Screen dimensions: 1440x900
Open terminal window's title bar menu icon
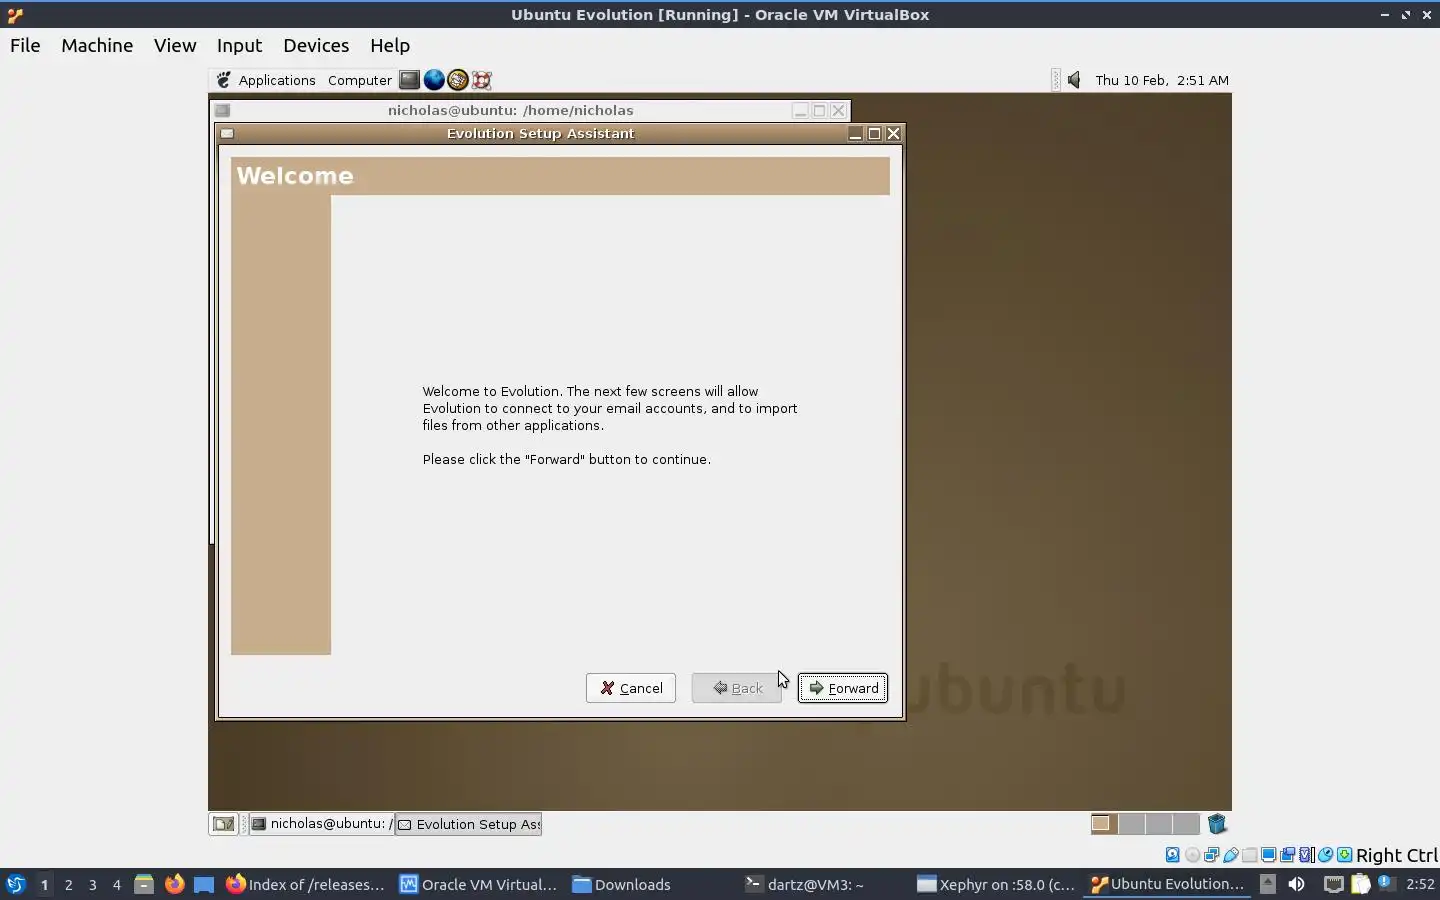point(222,110)
